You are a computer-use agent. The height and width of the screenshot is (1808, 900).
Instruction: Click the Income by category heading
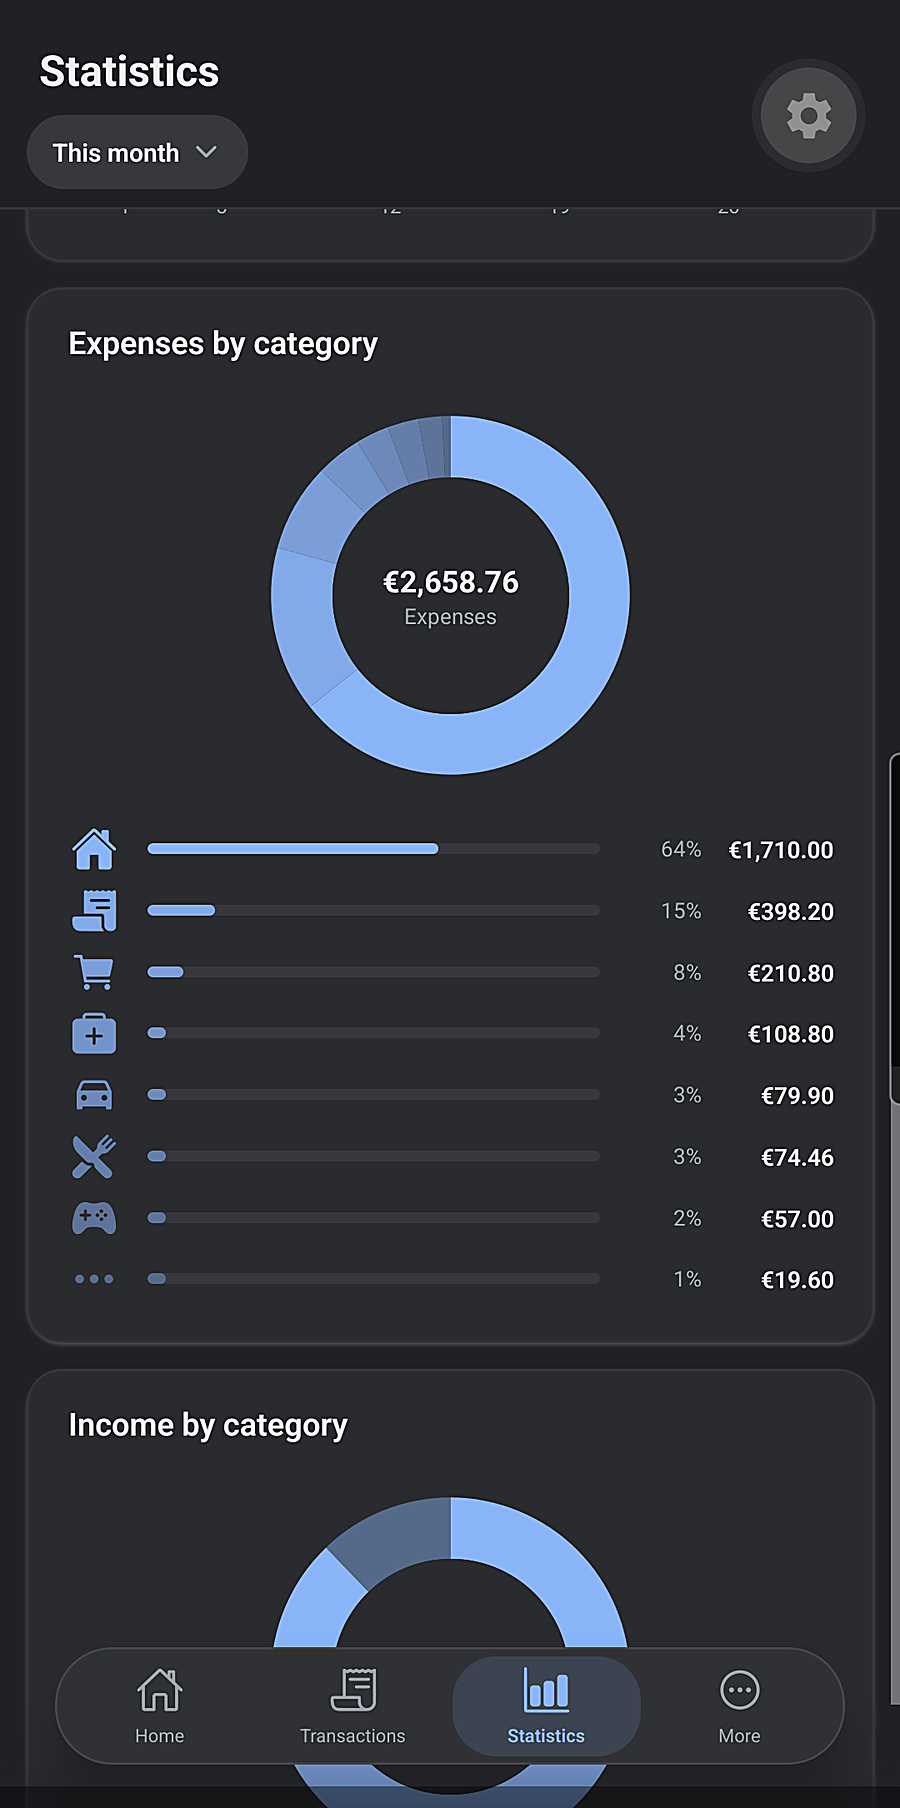(x=208, y=1425)
